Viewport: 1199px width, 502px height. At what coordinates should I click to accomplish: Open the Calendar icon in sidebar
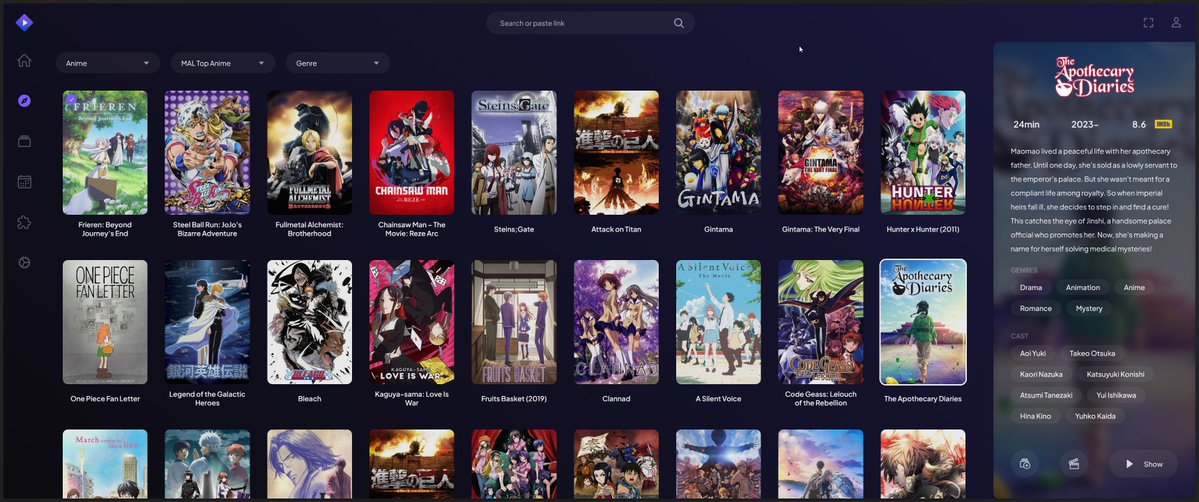click(x=24, y=182)
